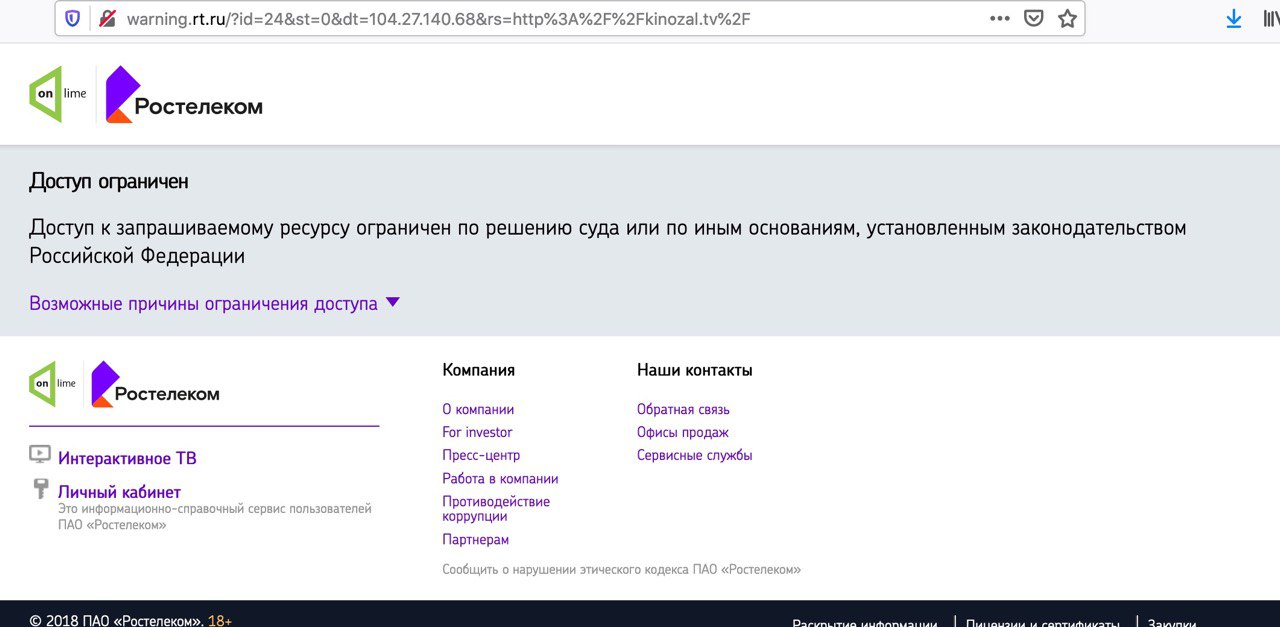The height and width of the screenshot is (627, 1280).
Task: Click the OnLime logo in footer
Action: point(53,384)
